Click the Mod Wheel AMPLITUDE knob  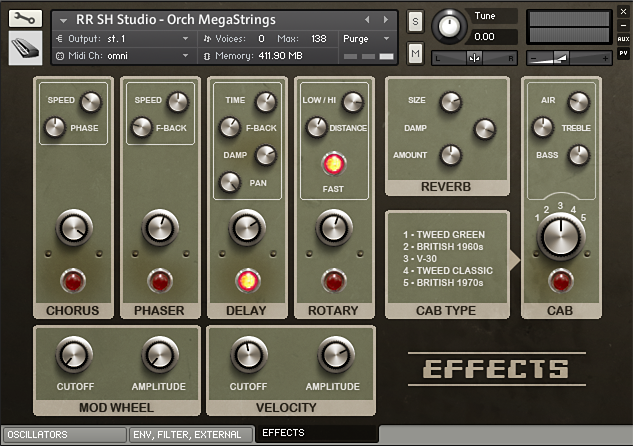(x=160, y=355)
